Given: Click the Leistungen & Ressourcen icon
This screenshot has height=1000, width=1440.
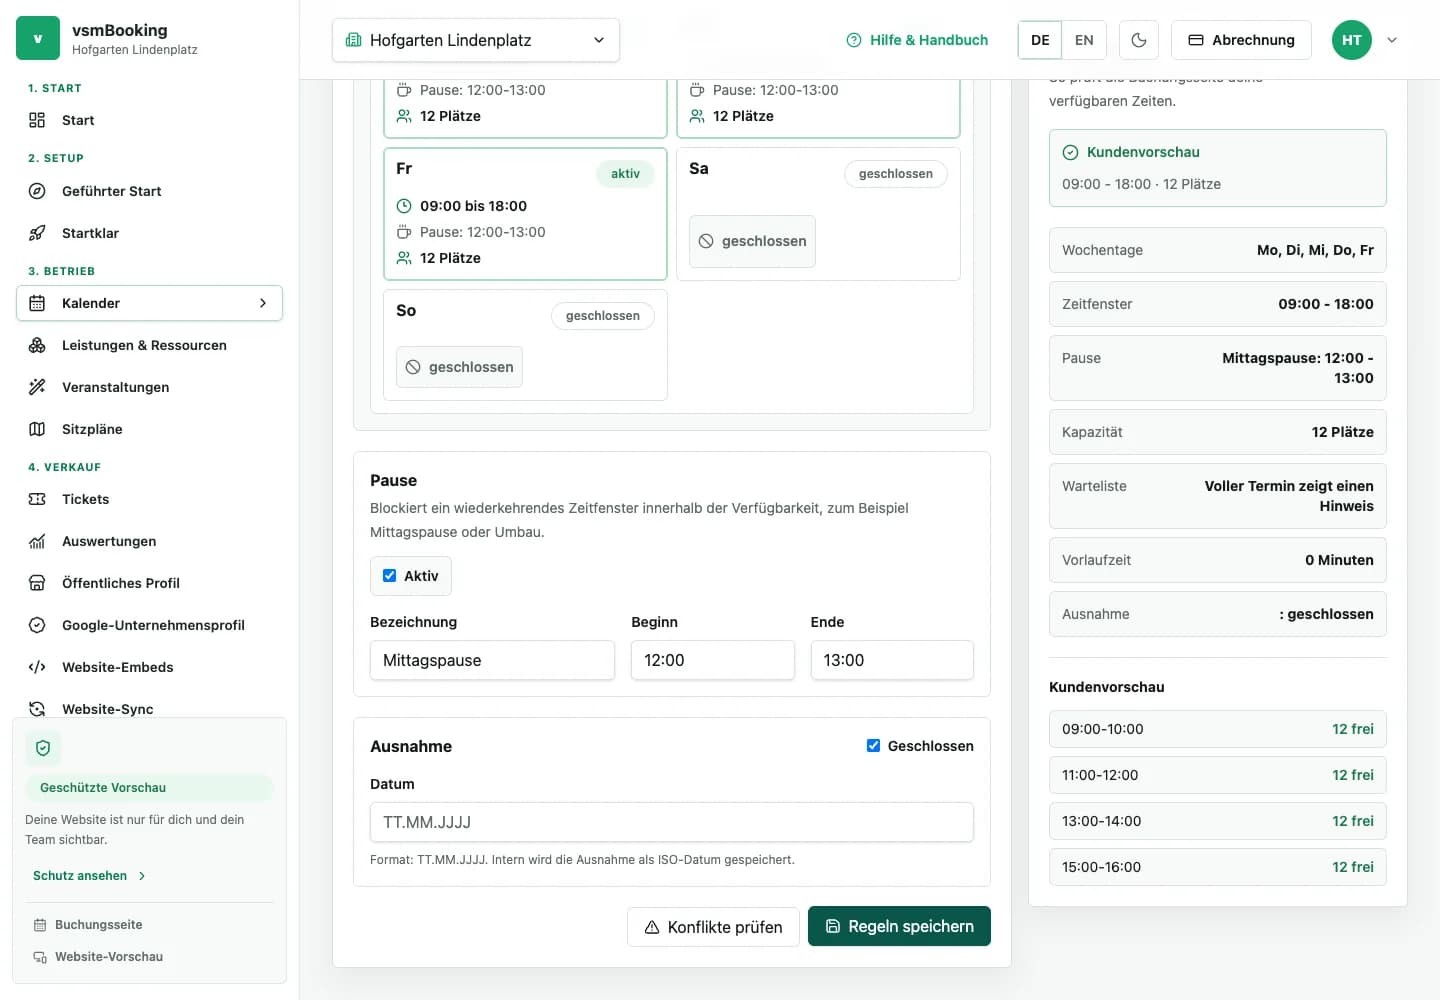Looking at the screenshot, I should point(37,345).
